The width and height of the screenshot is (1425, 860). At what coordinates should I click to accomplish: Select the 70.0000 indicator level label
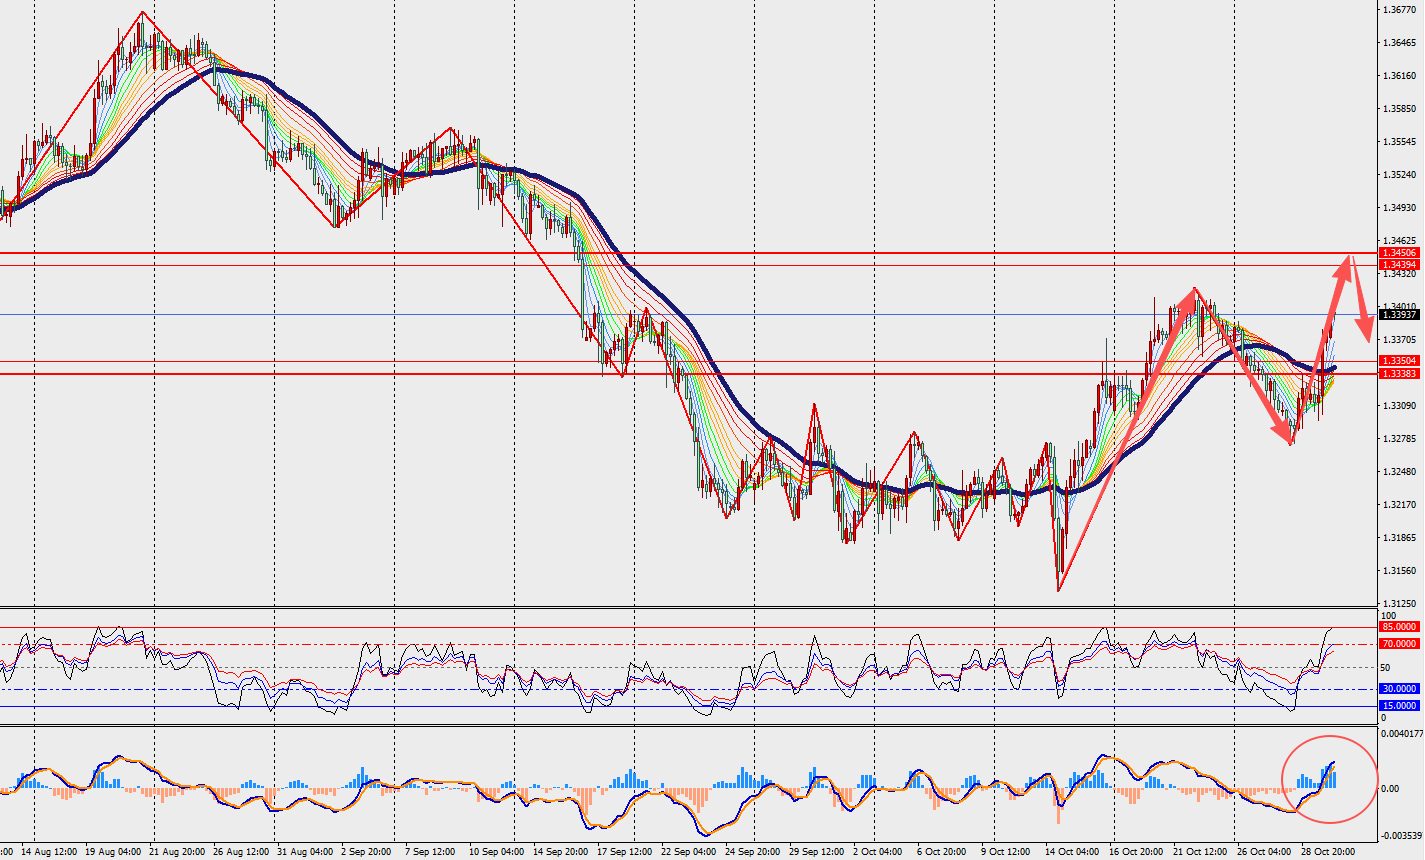click(x=1400, y=644)
